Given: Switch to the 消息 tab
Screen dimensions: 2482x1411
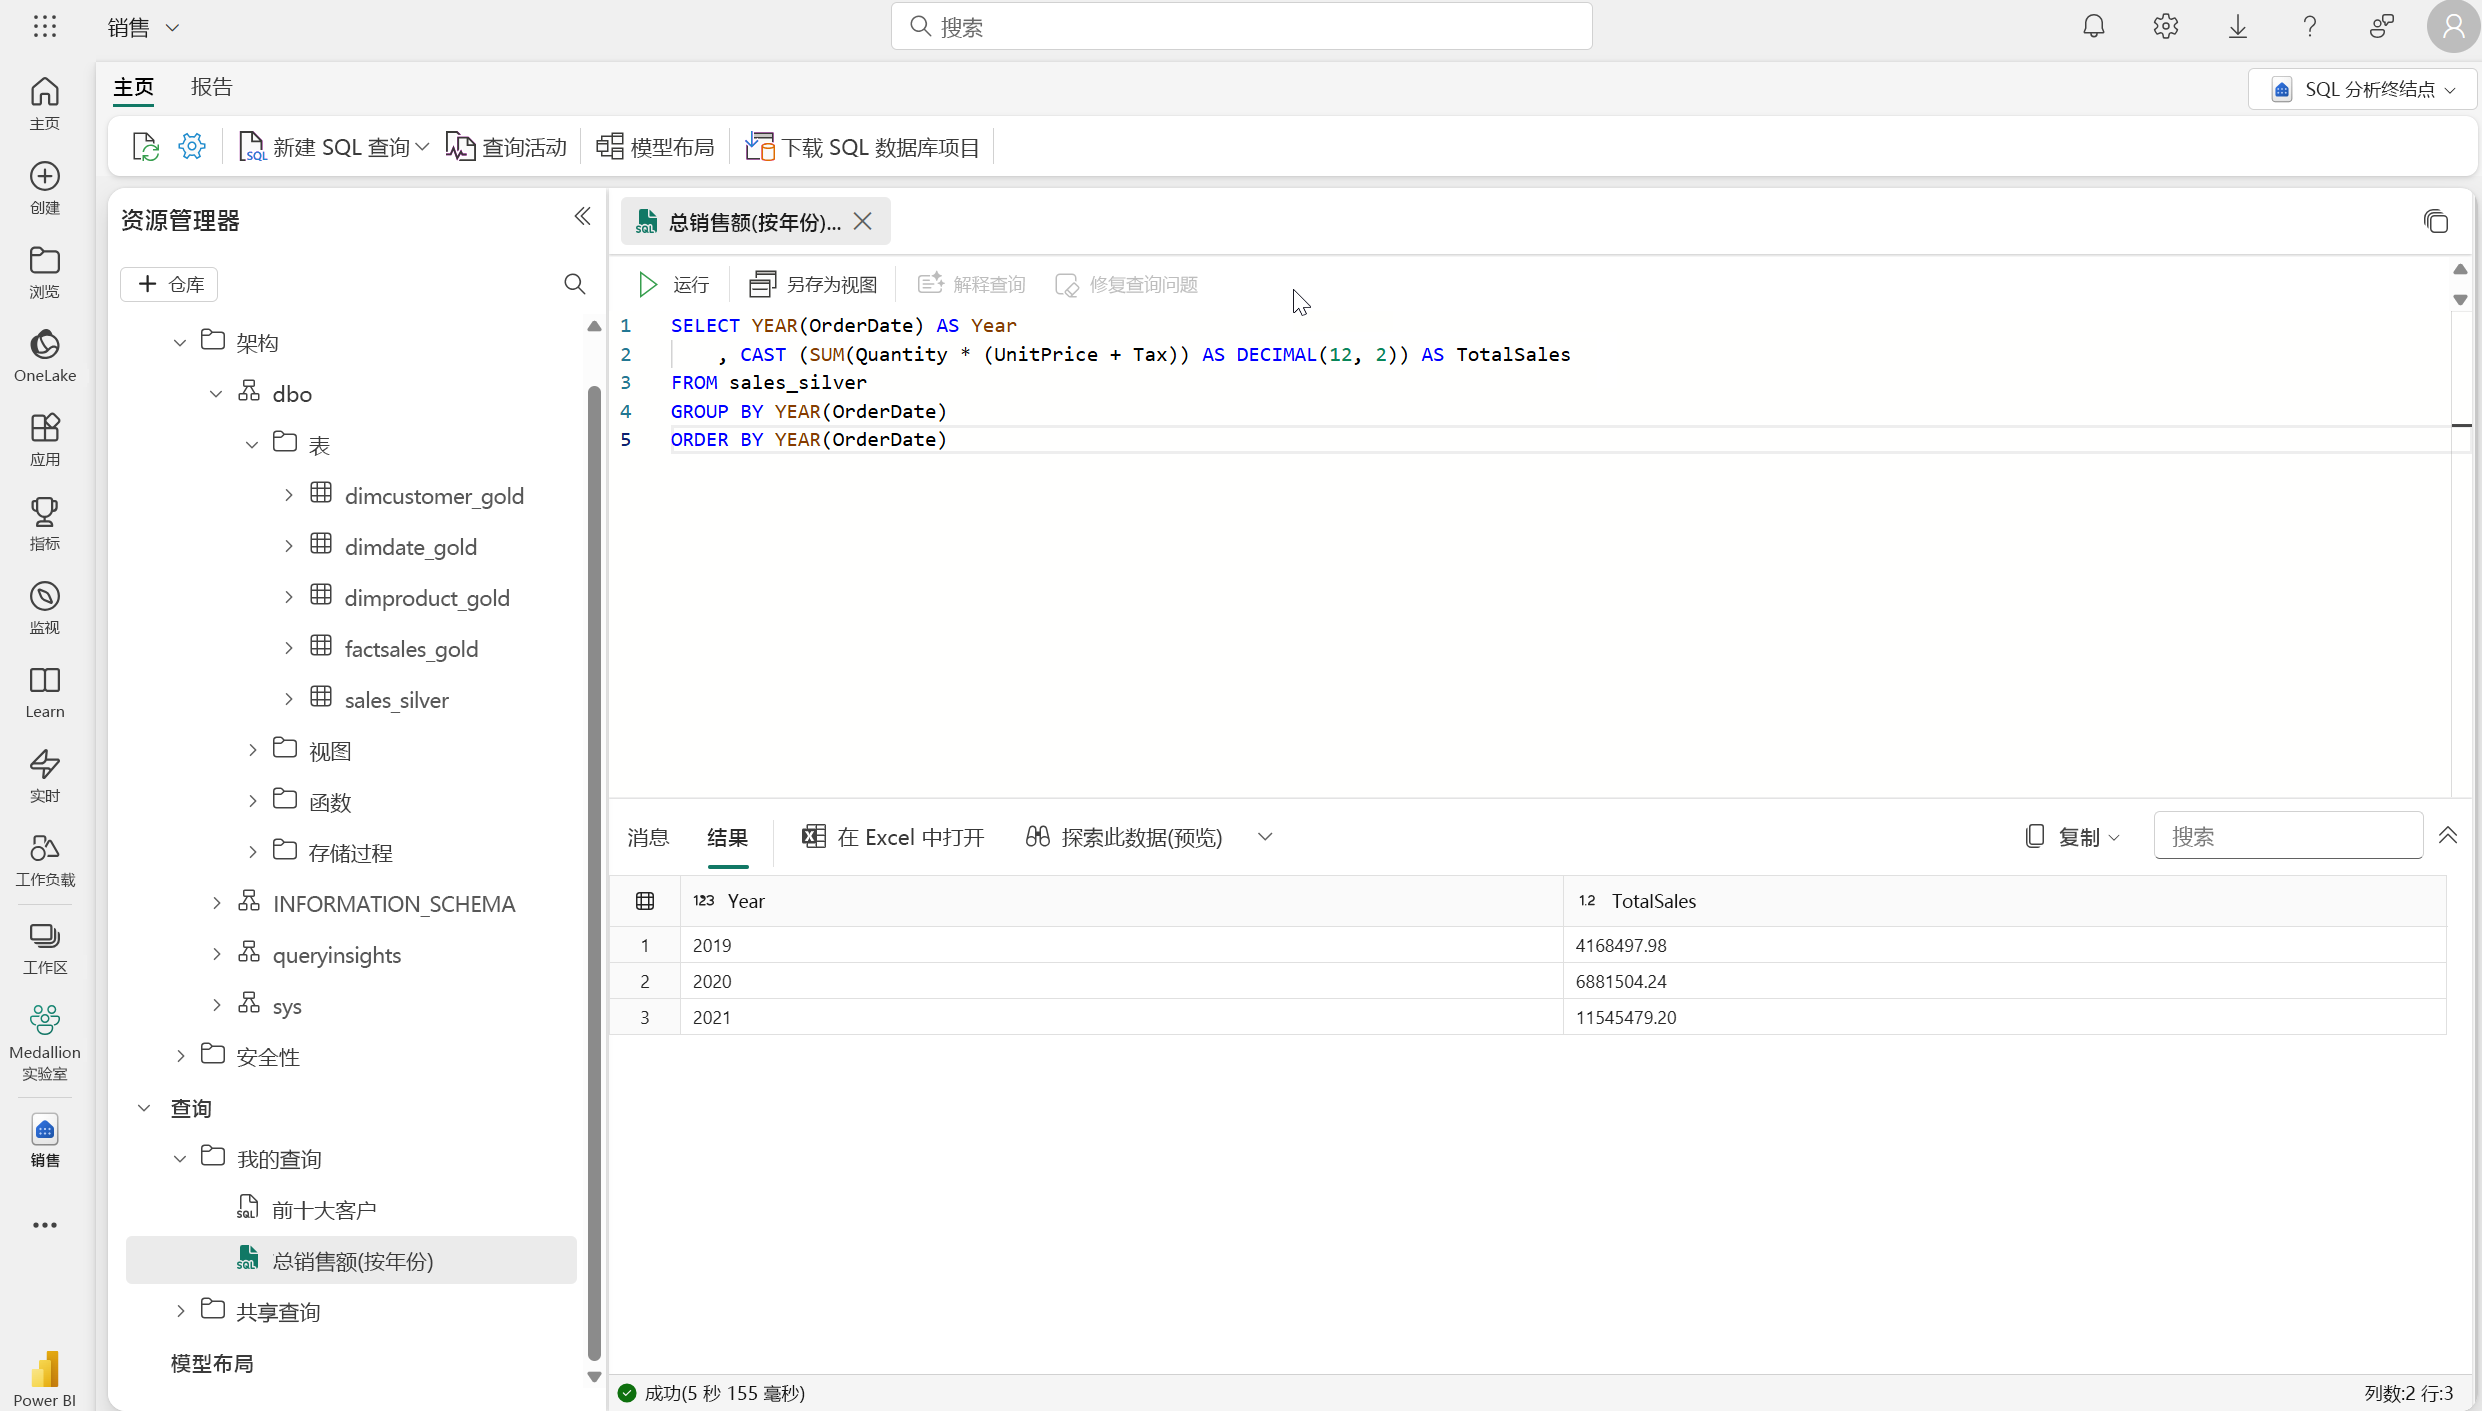Looking at the screenshot, I should coord(648,837).
